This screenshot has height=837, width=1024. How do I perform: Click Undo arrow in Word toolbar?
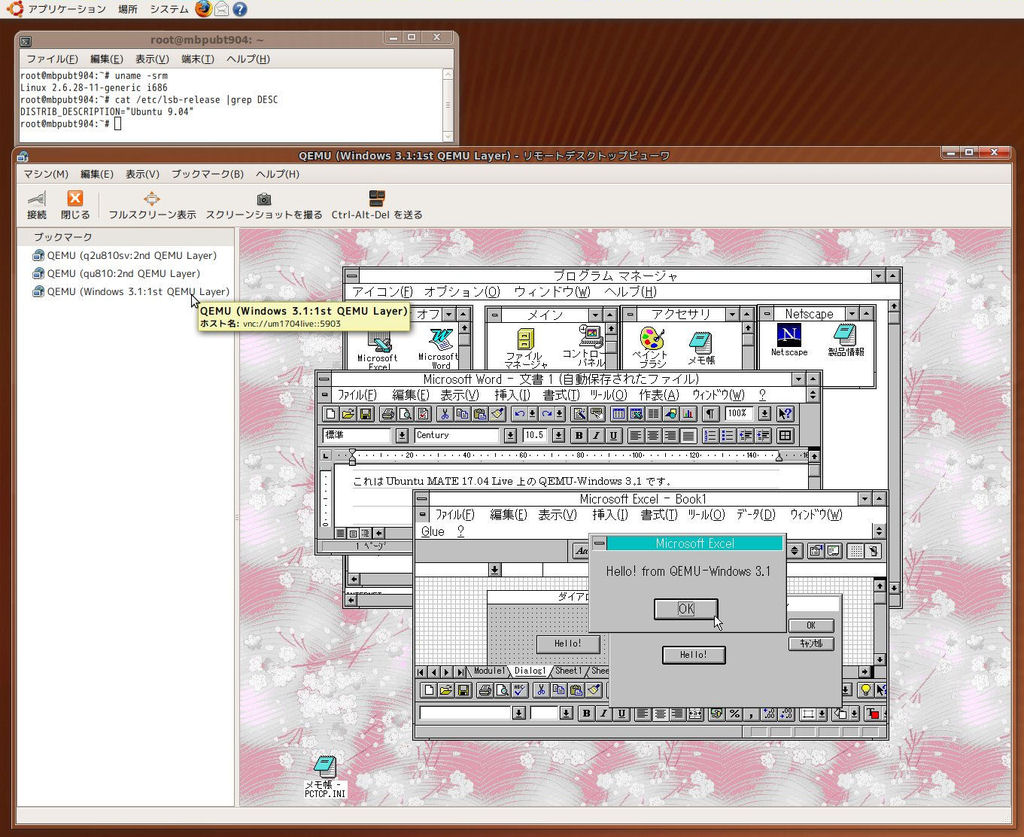point(519,413)
